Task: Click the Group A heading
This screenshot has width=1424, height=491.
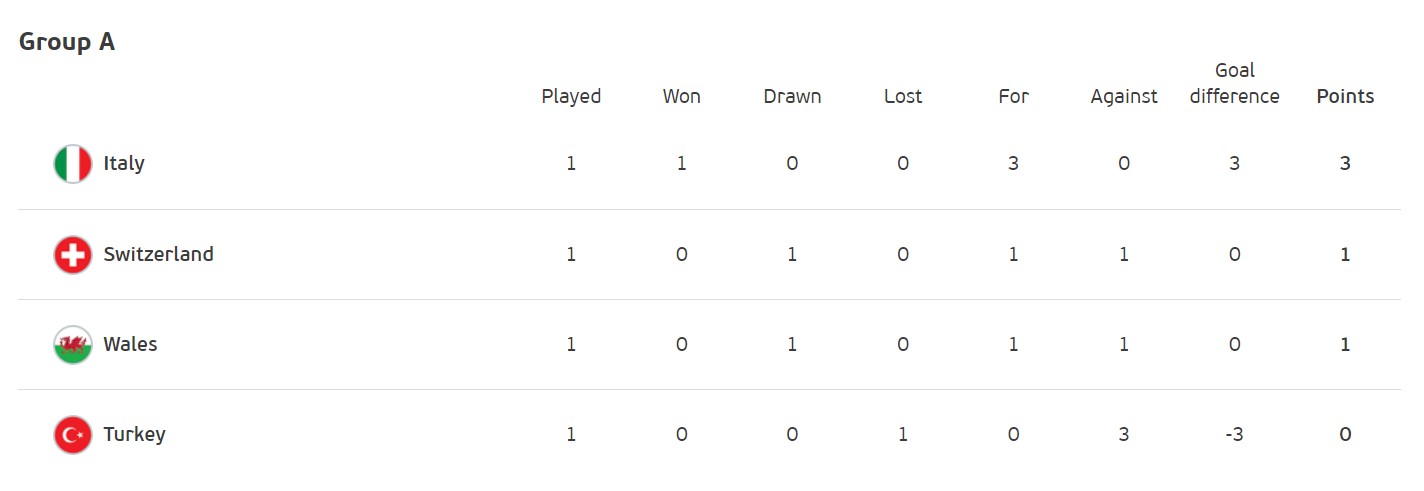Action: click(67, 42)
